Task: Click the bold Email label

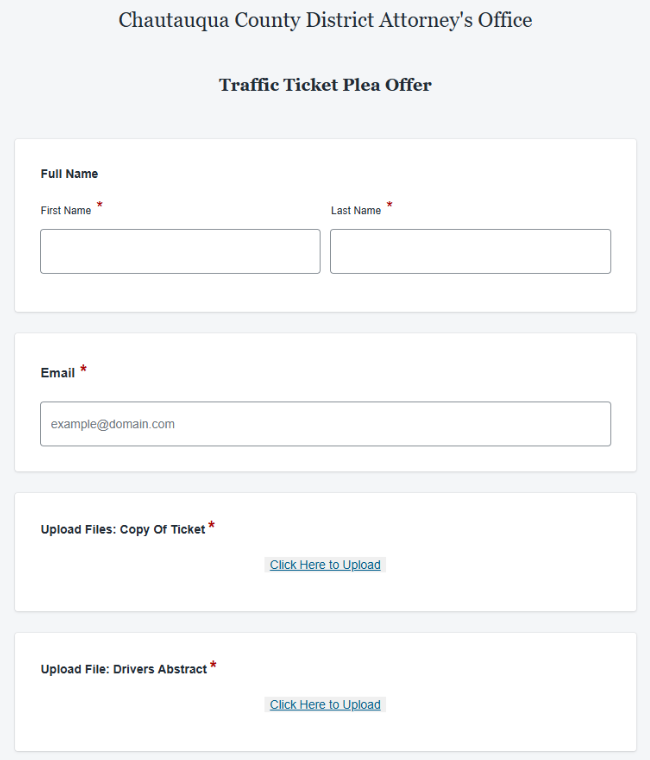Action: [x=58, y=373]
